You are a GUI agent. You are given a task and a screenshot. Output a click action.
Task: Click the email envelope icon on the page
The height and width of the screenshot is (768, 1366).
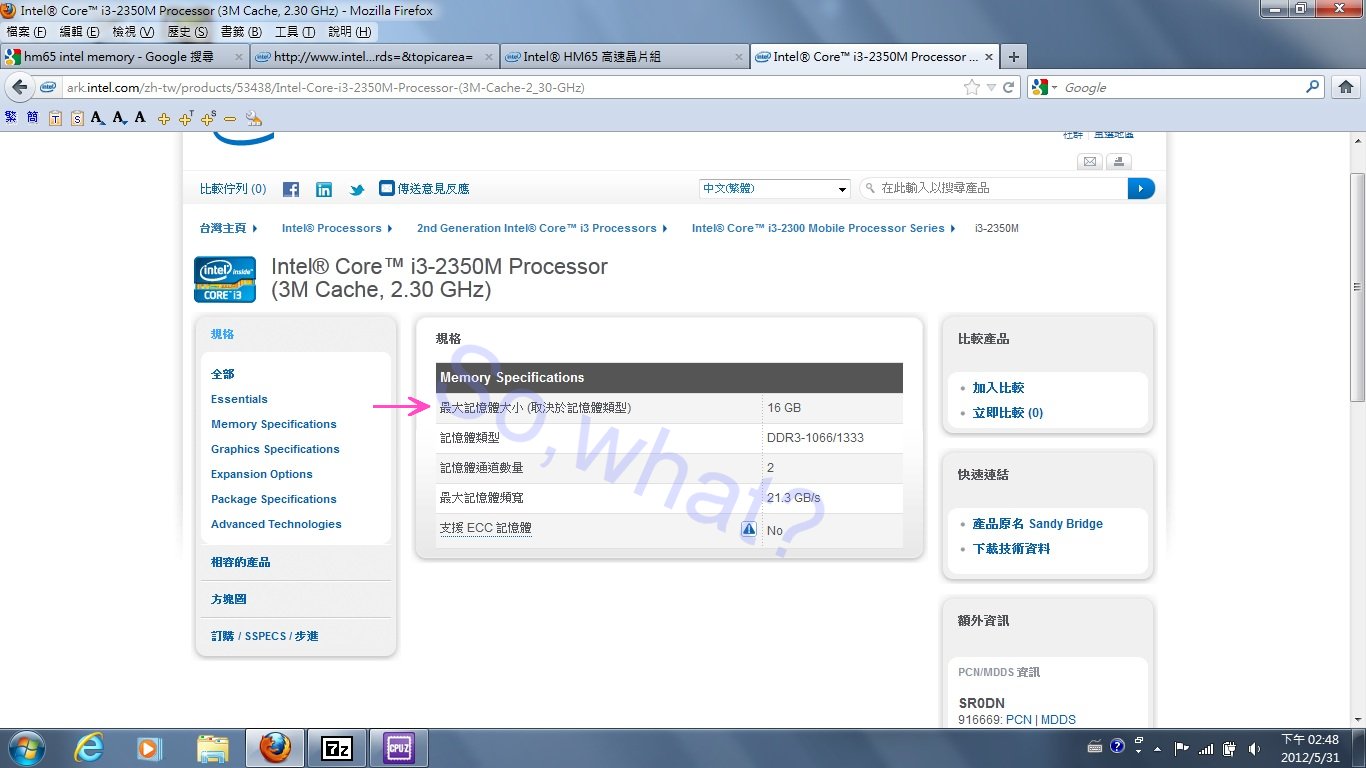[x=1090, y=162]
